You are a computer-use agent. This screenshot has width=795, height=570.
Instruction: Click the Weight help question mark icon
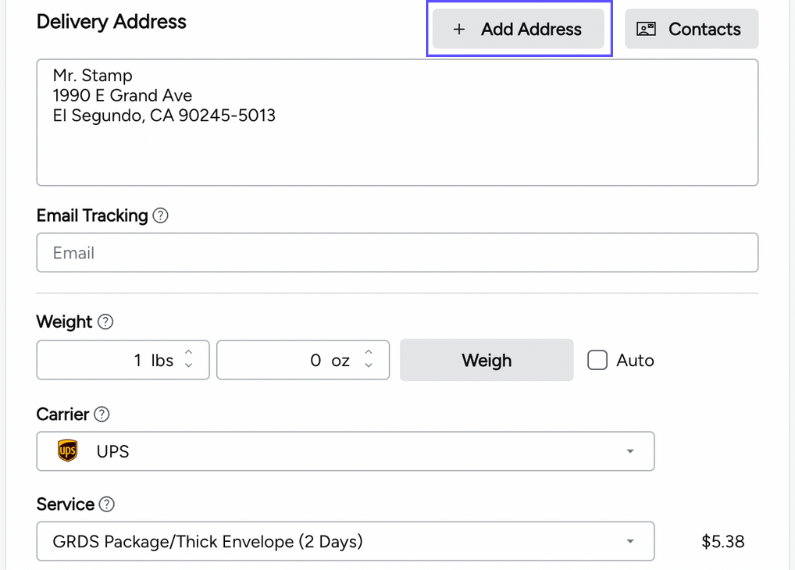click(105, 322)
